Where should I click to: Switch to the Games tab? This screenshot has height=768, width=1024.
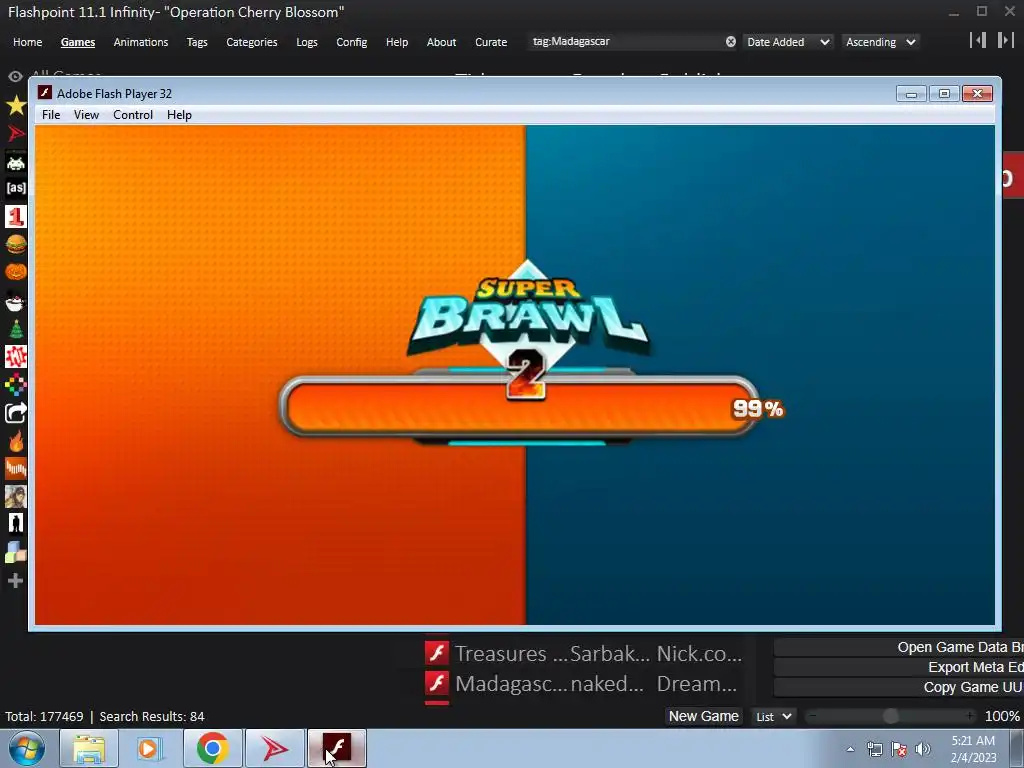click(x=78, y=42)
